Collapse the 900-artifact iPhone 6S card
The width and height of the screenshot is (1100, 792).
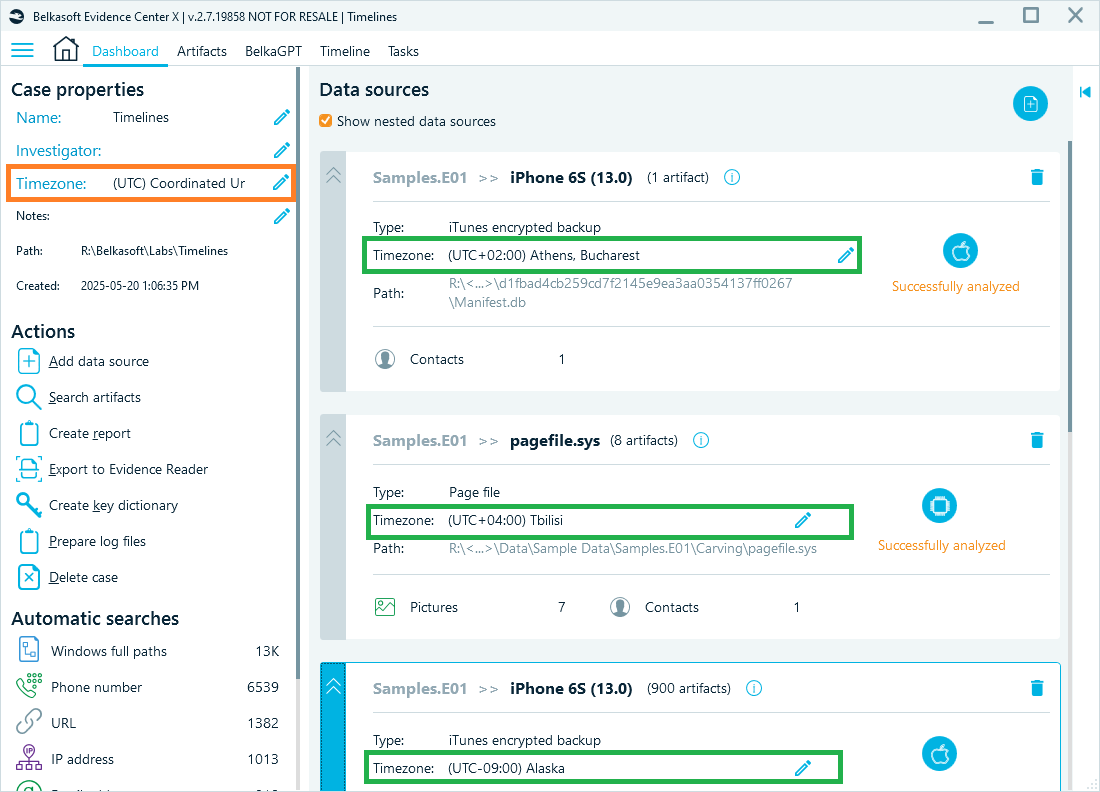click(333, 687)
